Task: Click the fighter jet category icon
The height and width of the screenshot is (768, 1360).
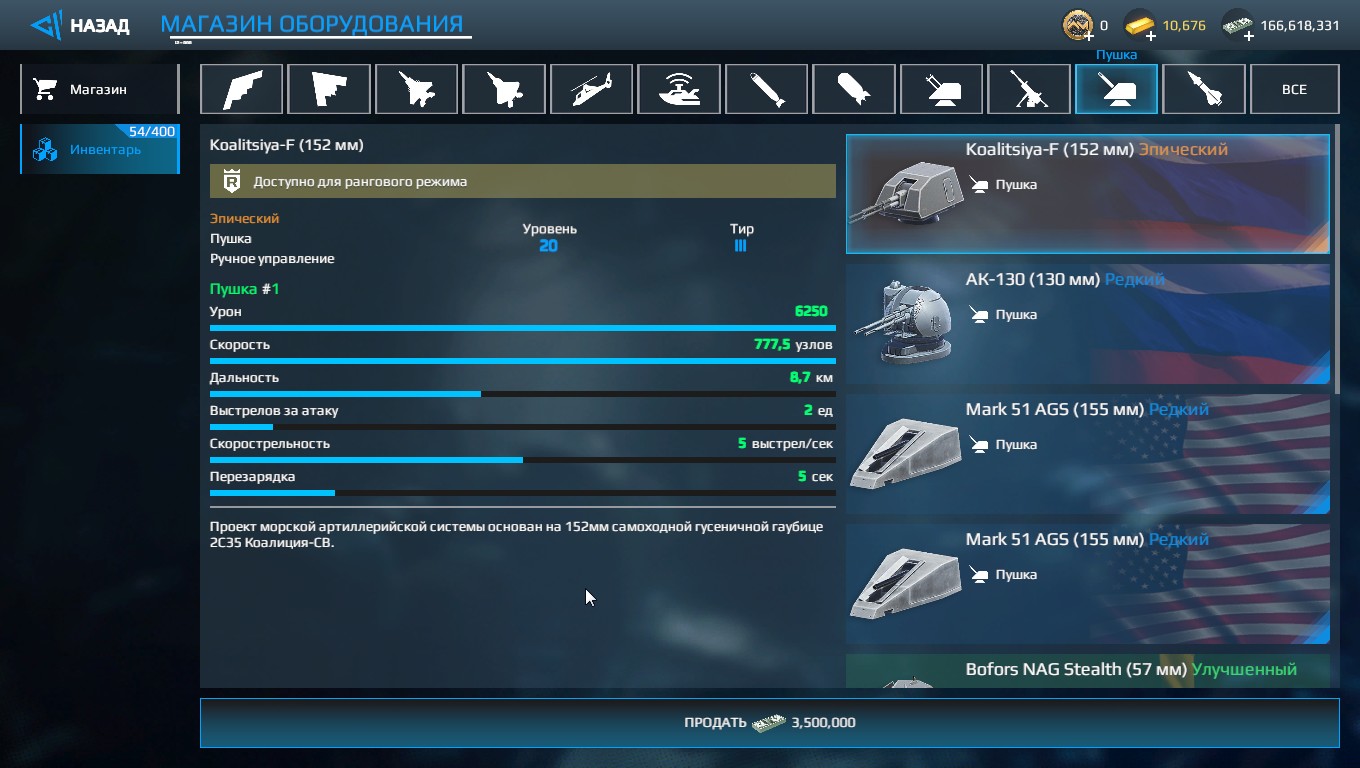Action: 416,89
